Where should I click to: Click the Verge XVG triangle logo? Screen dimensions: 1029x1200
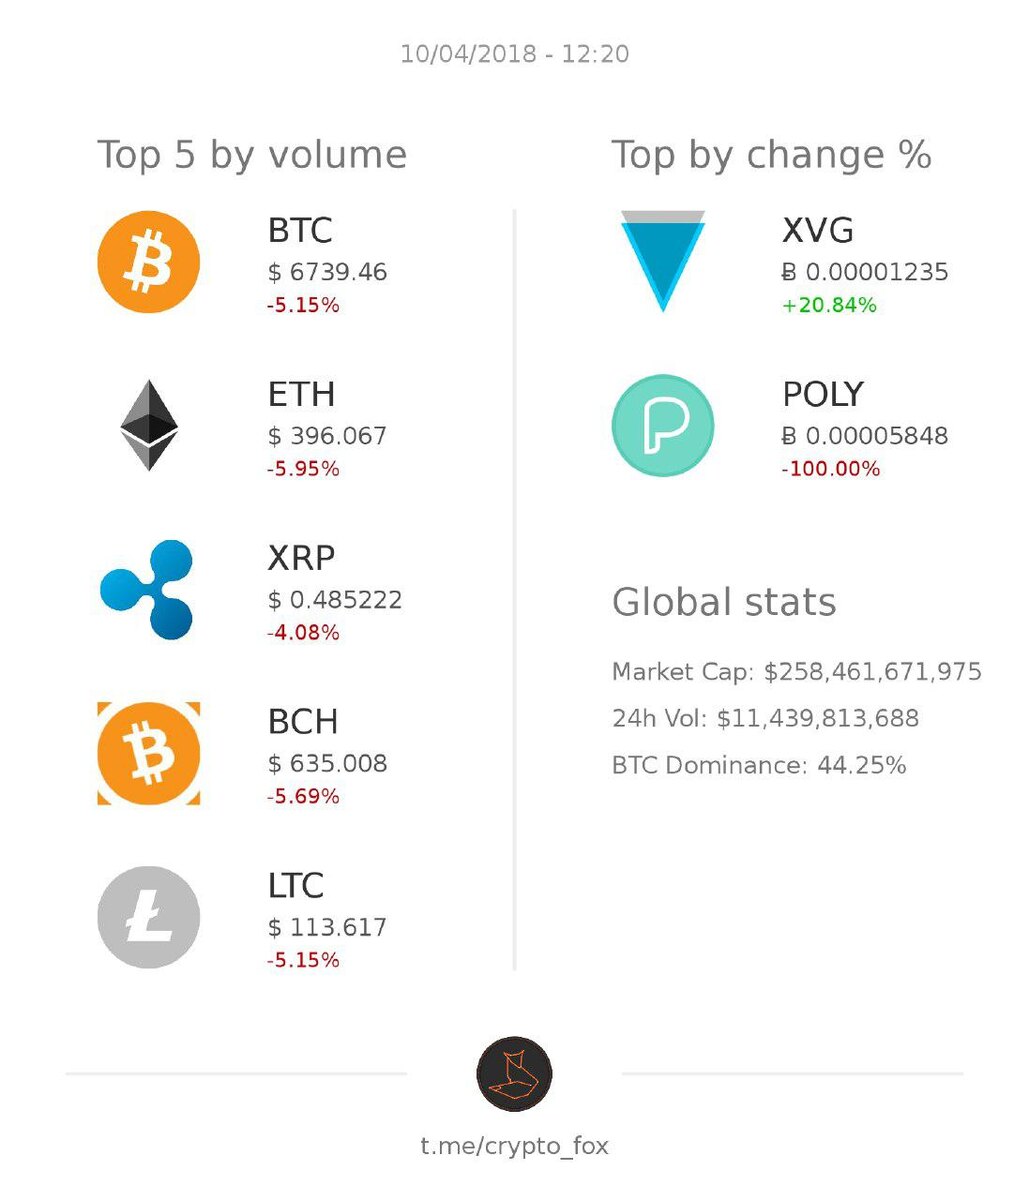pos(663,261)
